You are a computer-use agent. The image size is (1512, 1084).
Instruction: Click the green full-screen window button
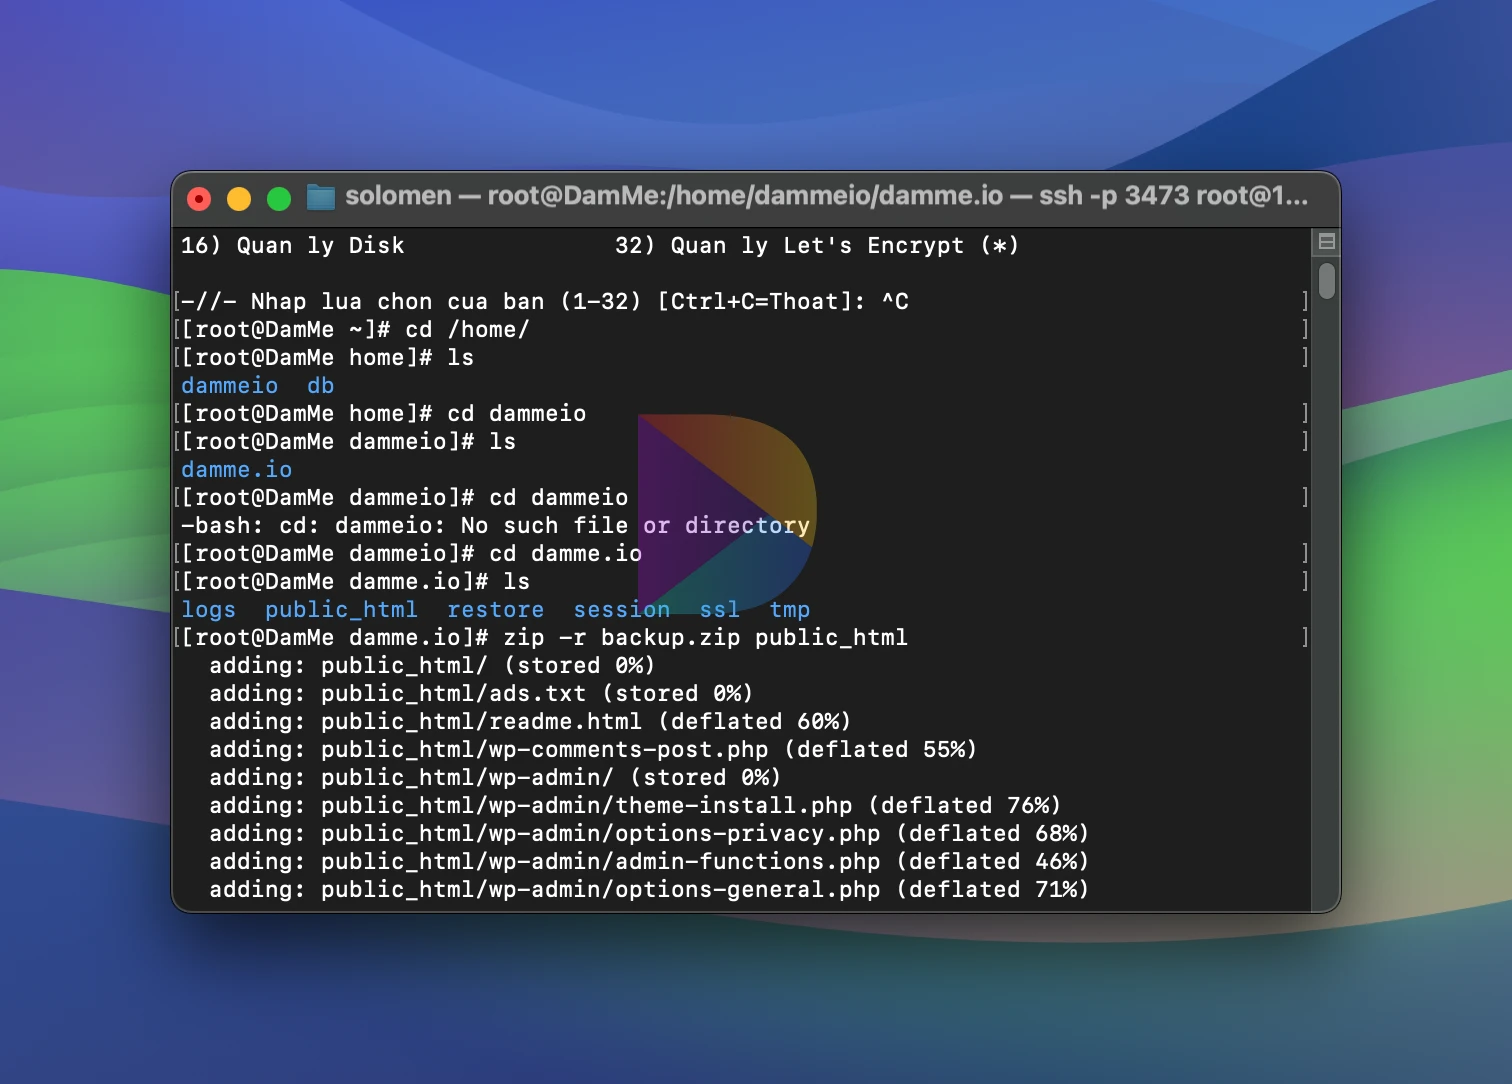click(279, 199)
